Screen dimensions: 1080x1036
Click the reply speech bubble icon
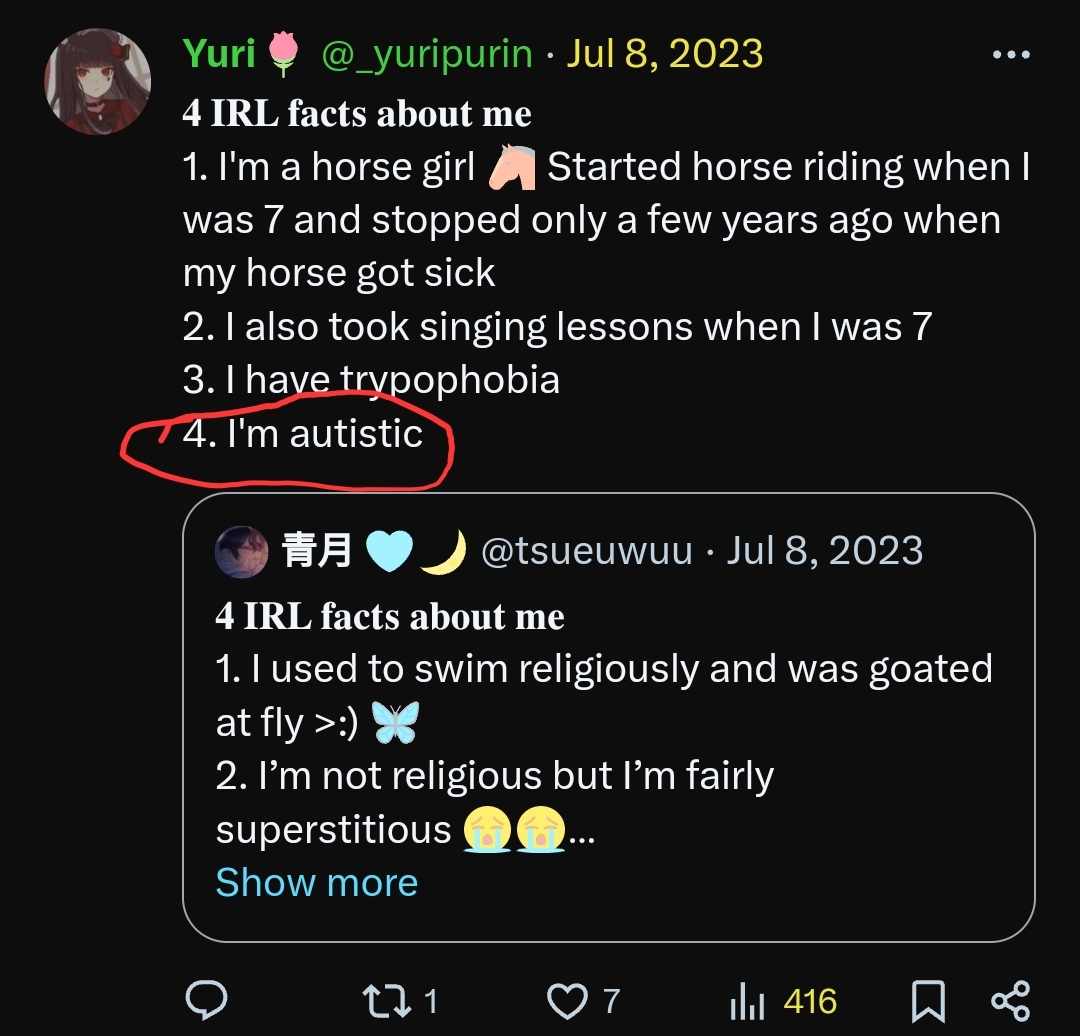(207, 1000)
